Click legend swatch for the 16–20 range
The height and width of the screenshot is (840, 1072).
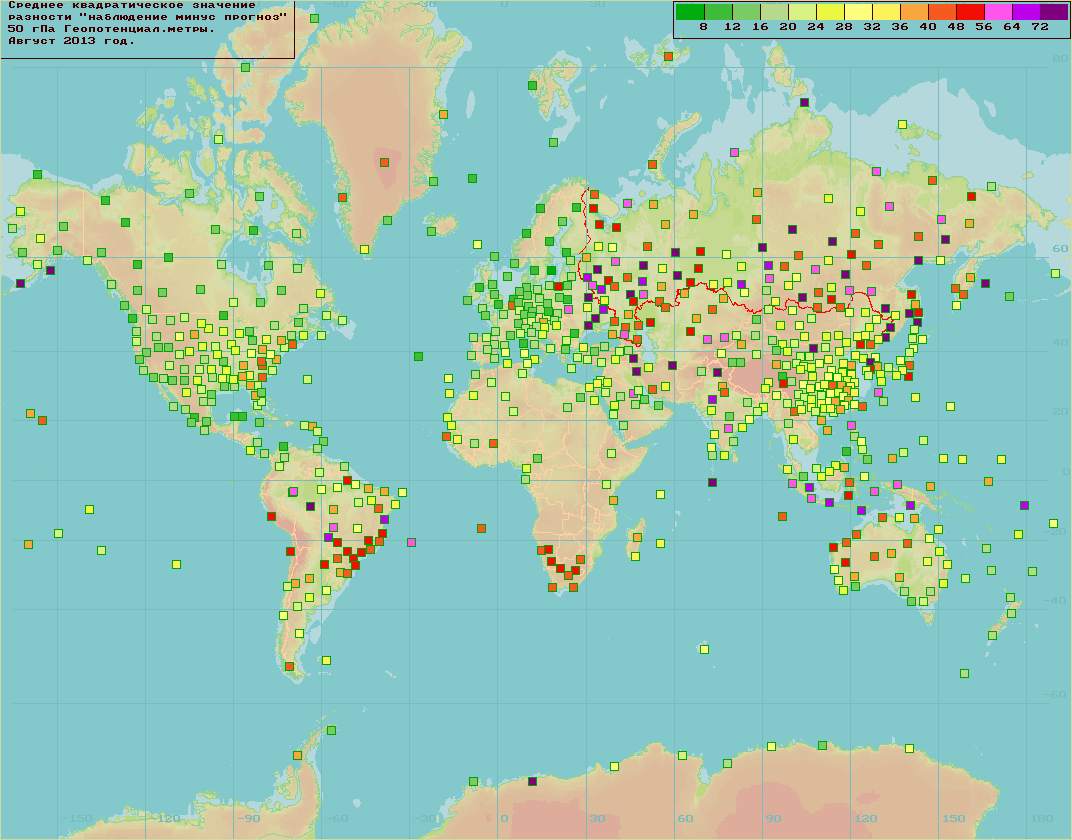tap(774, 12)
